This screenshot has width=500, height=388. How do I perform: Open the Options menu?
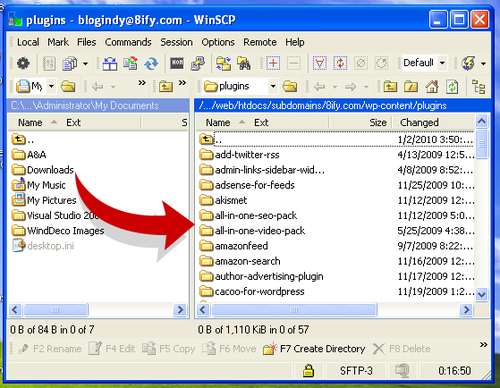[218, 42]
